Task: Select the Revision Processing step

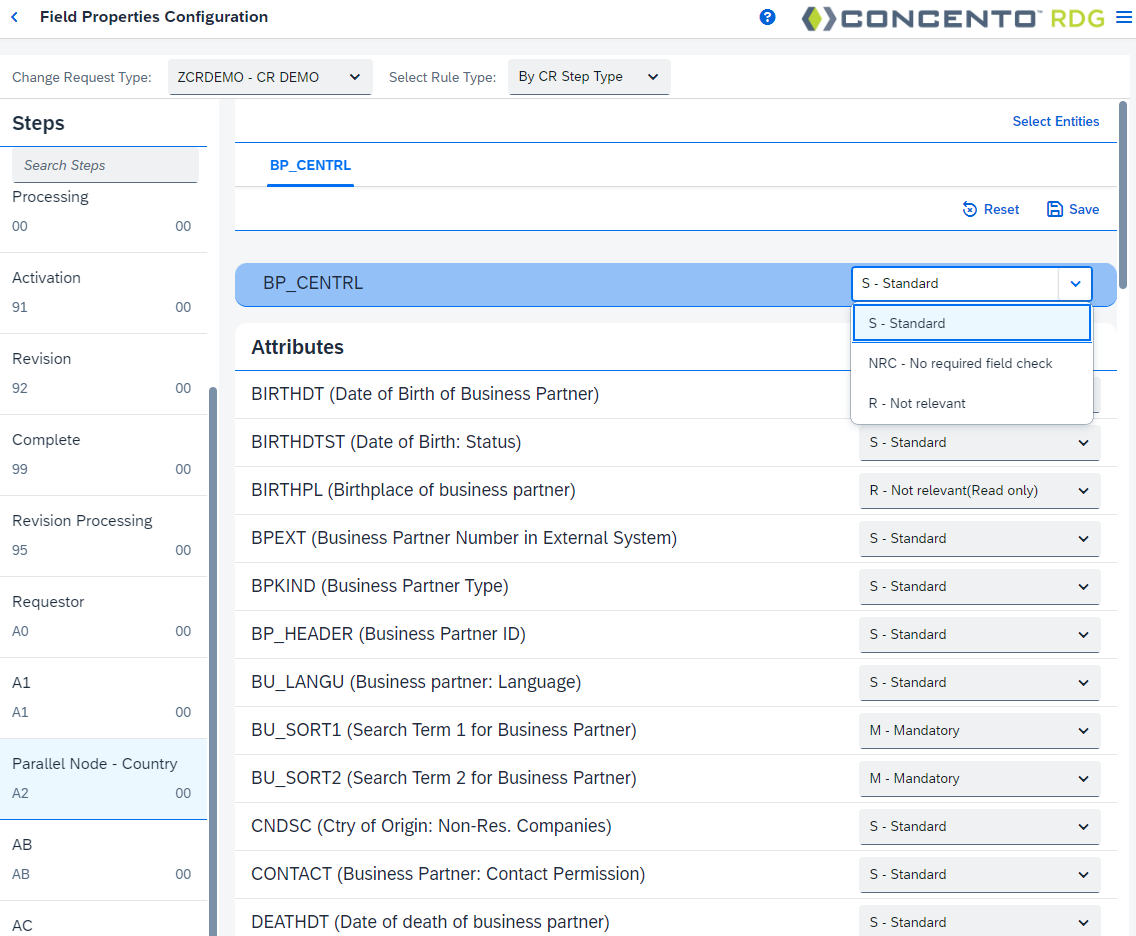Action: pyautogui.click(x=104, y=536)
